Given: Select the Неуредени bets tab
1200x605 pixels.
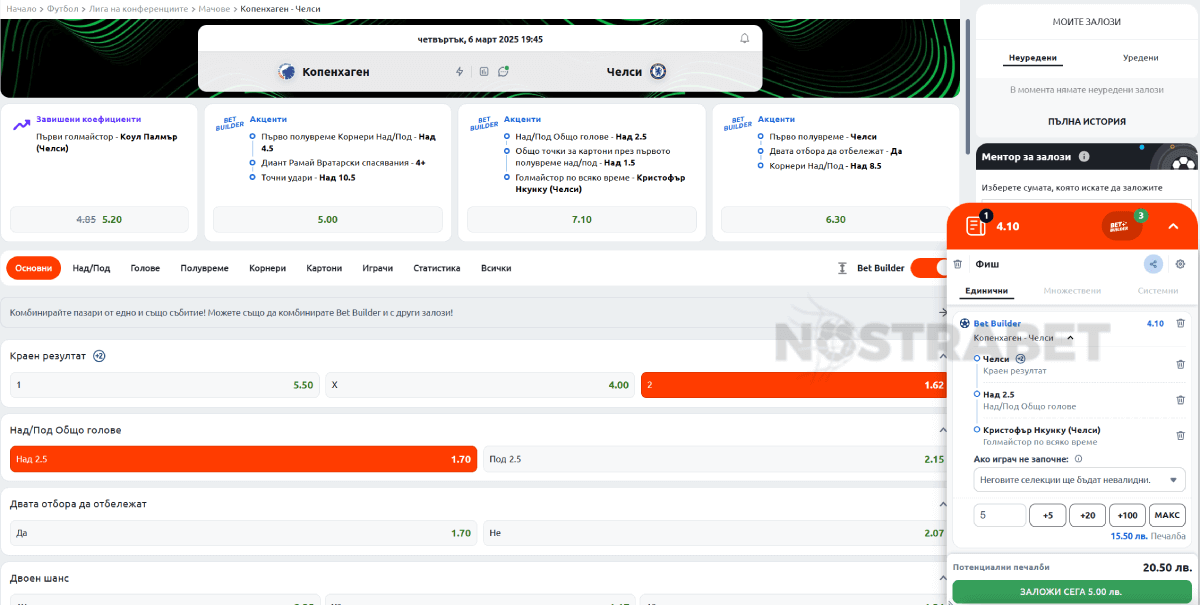Looking at the screenshot, I should click(x=1033, y=58).
